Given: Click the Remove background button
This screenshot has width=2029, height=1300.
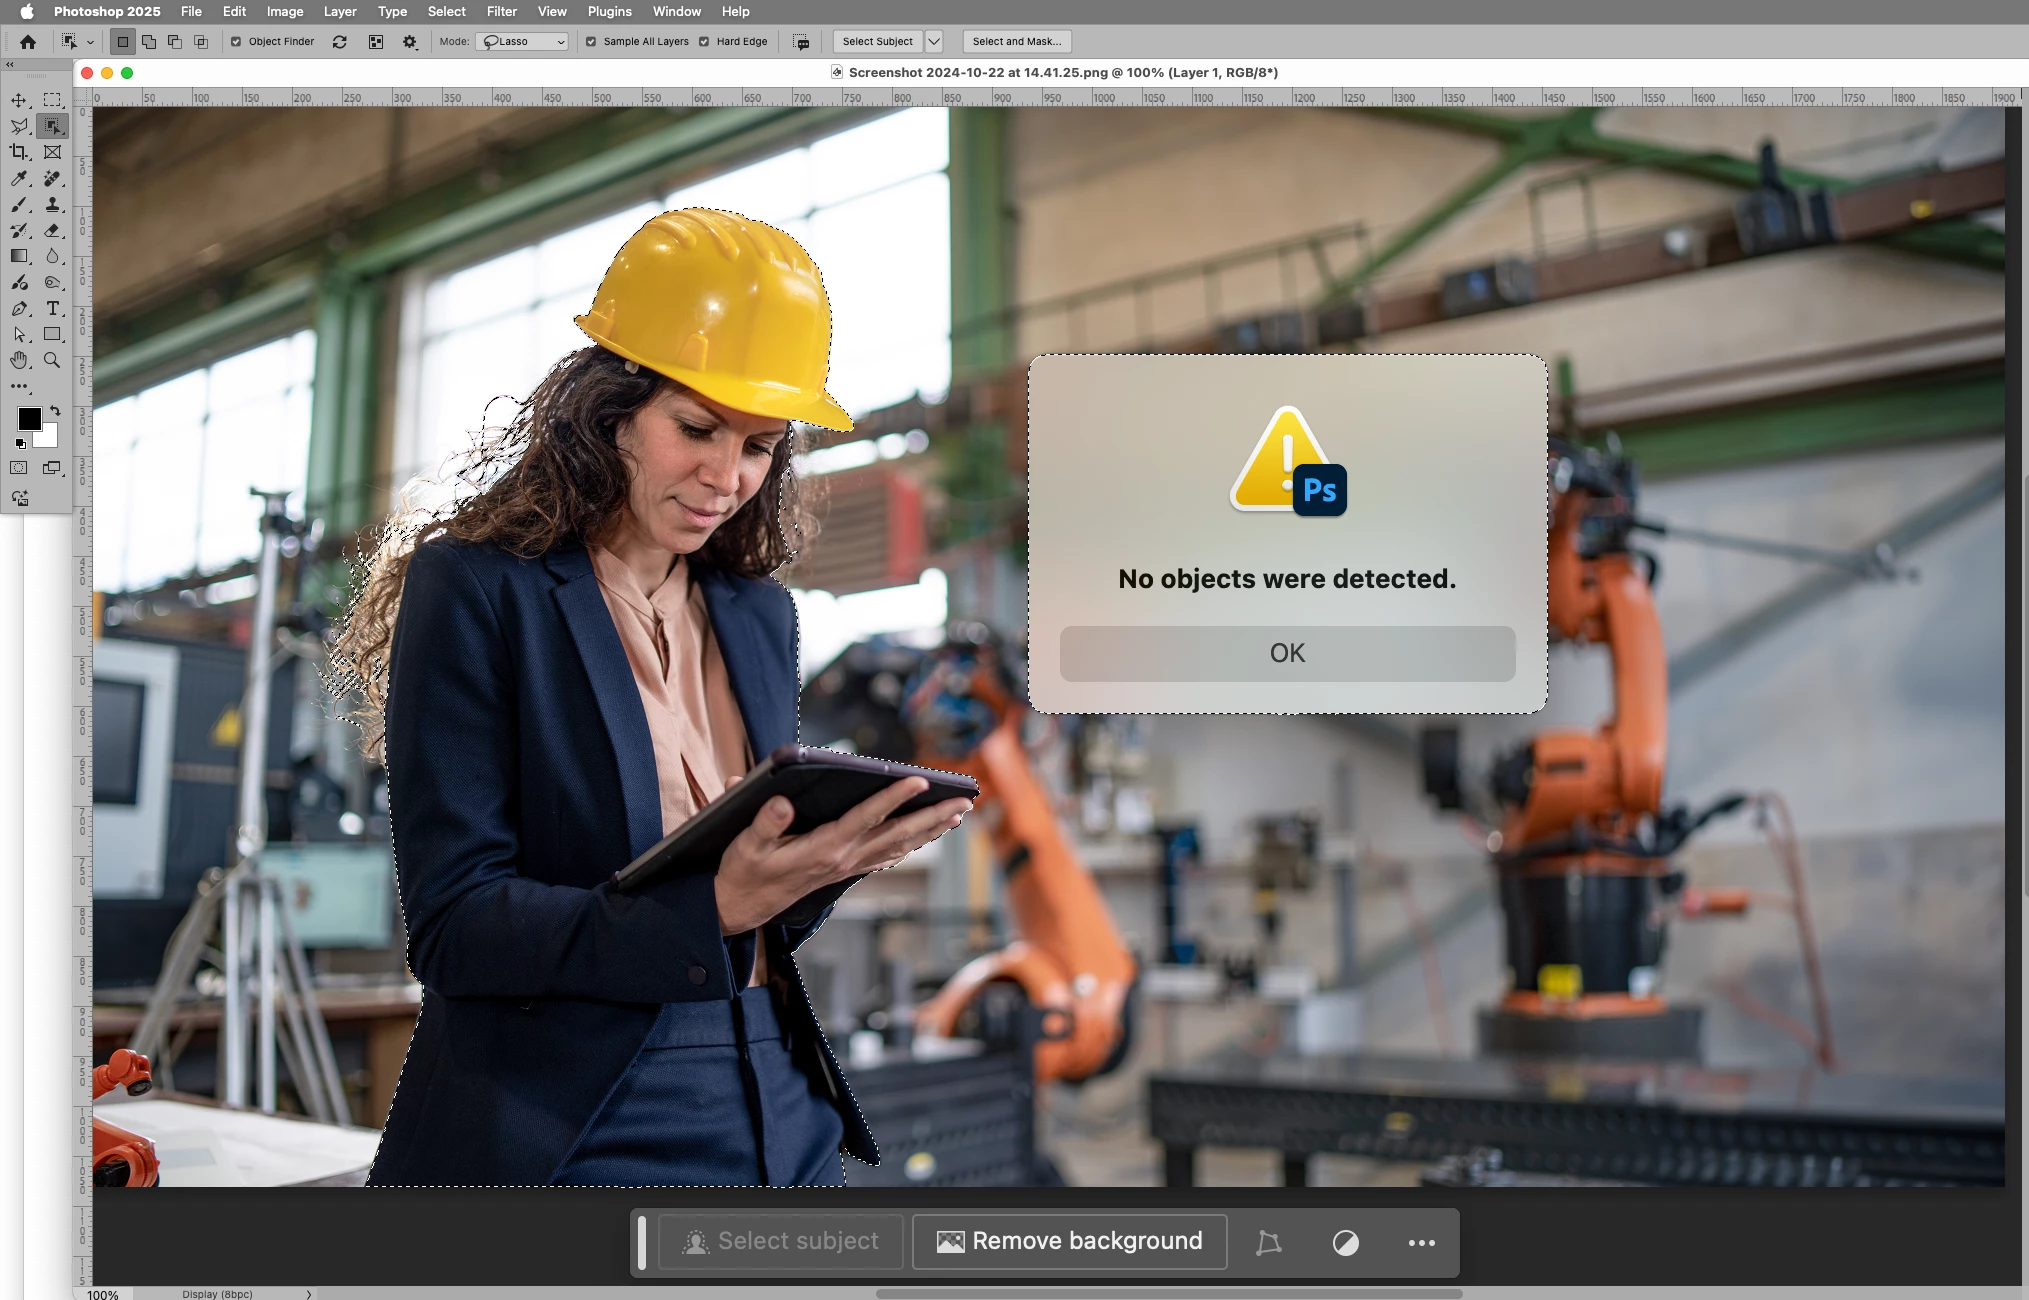Looking at the screenshot, I should [x=1069, y=1241].
